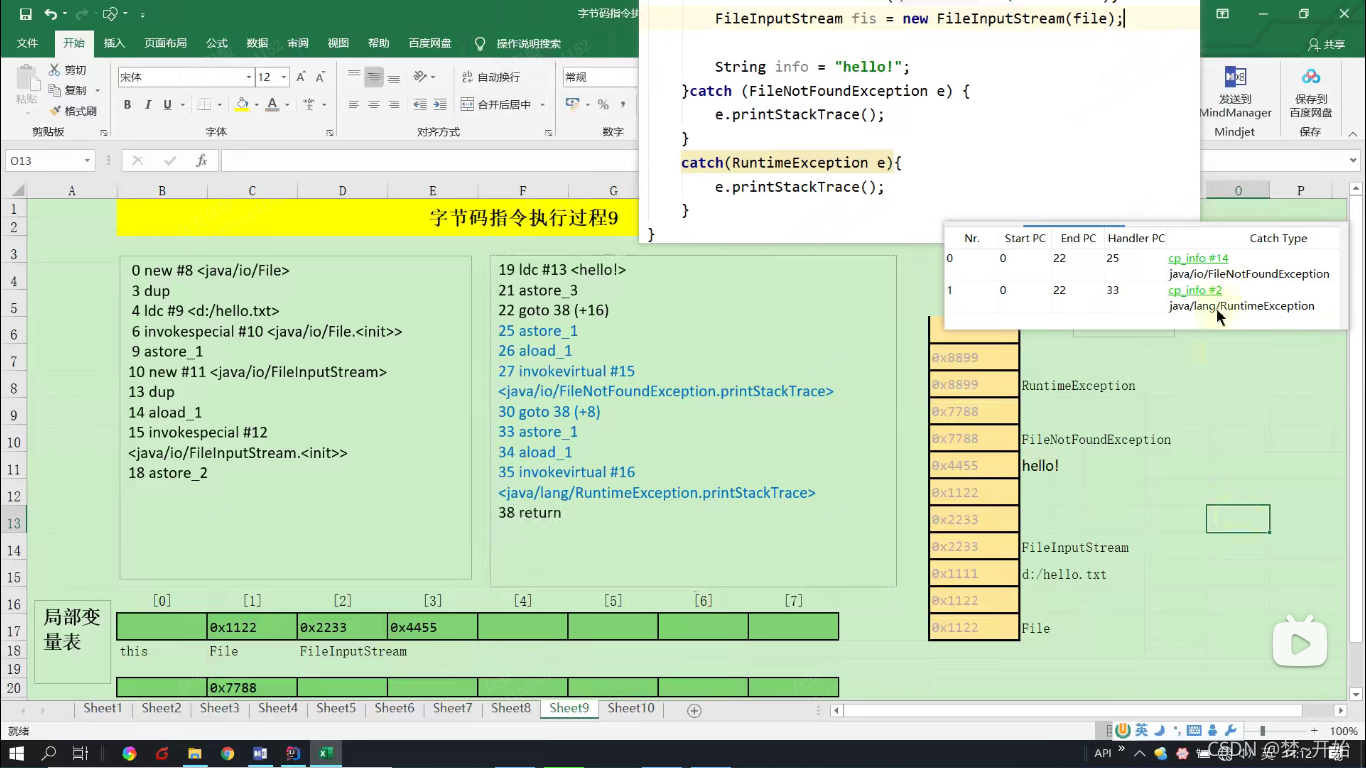1366x768 pixels.
Task: Click Save to Baidu Netdisk (保存到百度网盘)
Action: point(1311,92)
